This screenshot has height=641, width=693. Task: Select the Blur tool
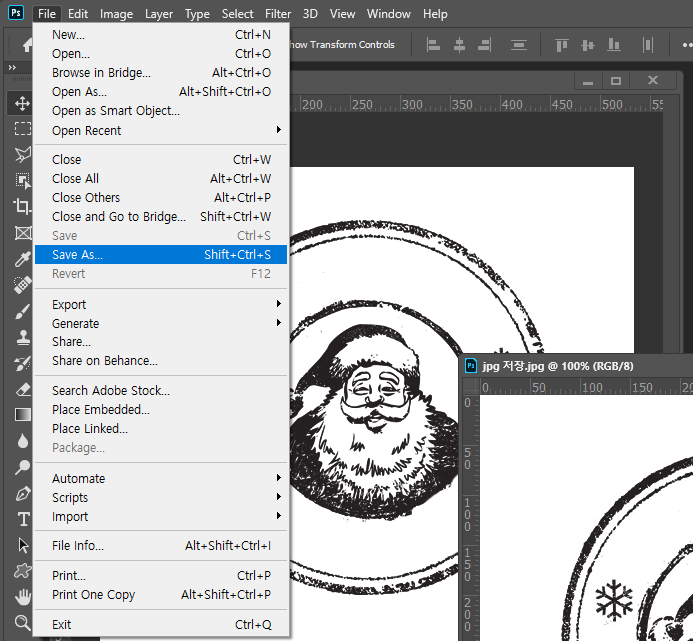point(22,441)
